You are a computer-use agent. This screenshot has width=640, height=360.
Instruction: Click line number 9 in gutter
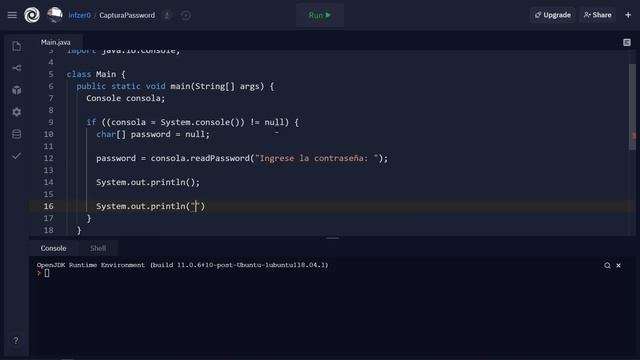click(x=51, y=122)
